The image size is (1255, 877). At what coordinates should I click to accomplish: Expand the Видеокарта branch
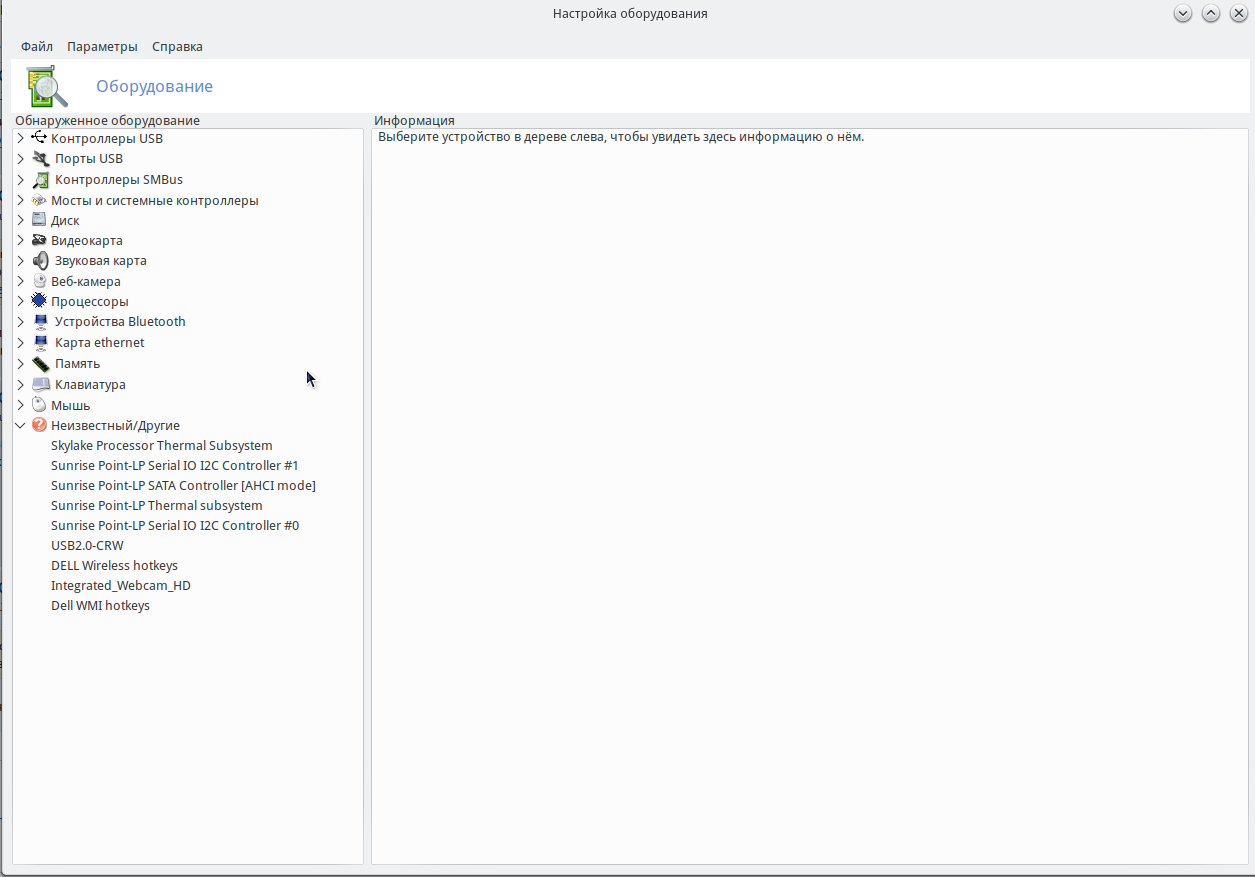pyautogui.click(x=21, y=240)
